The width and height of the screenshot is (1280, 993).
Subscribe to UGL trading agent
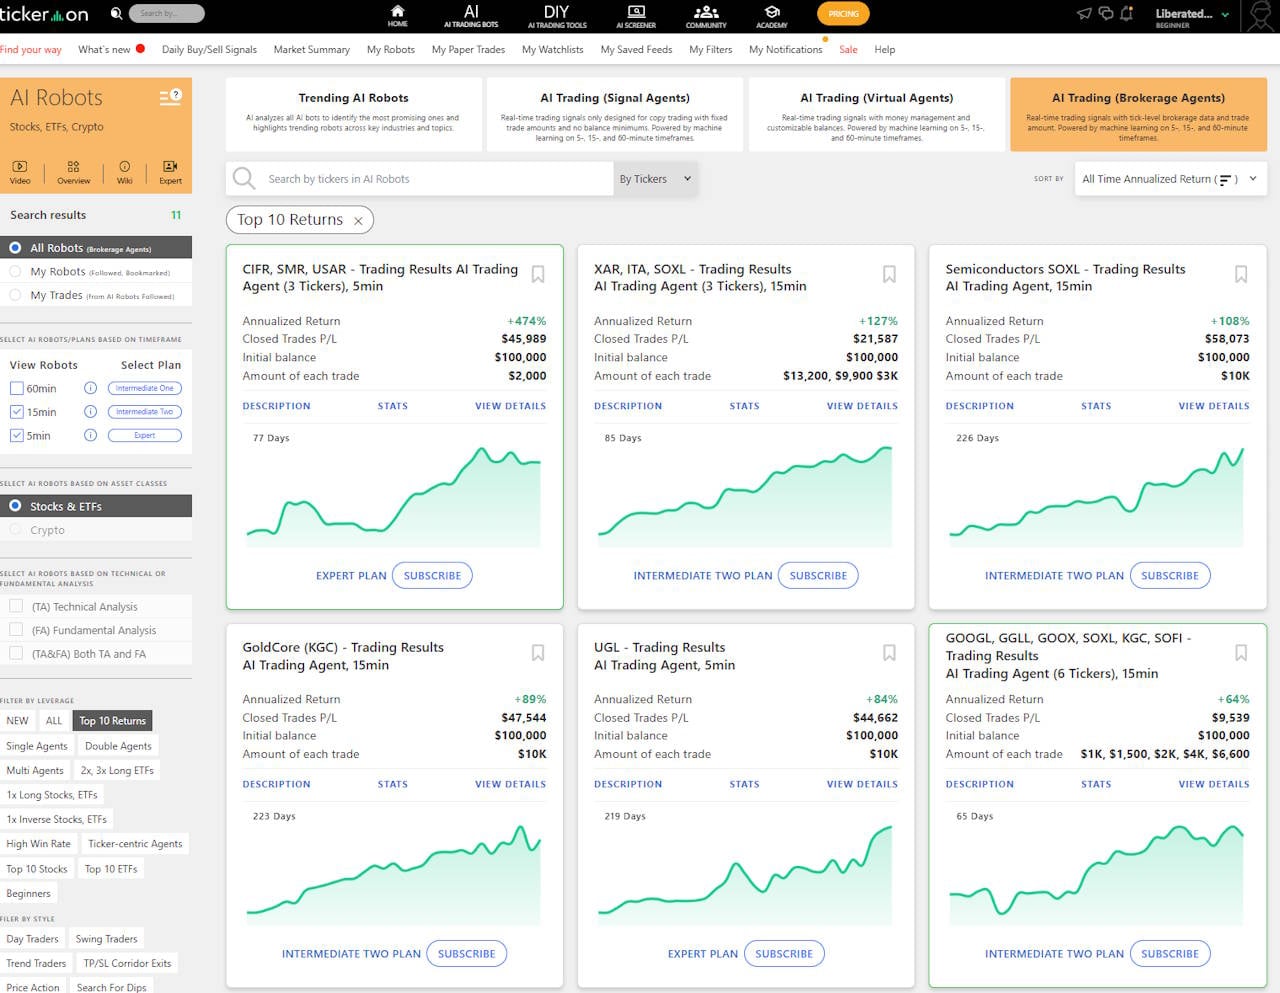pos(784,954)
